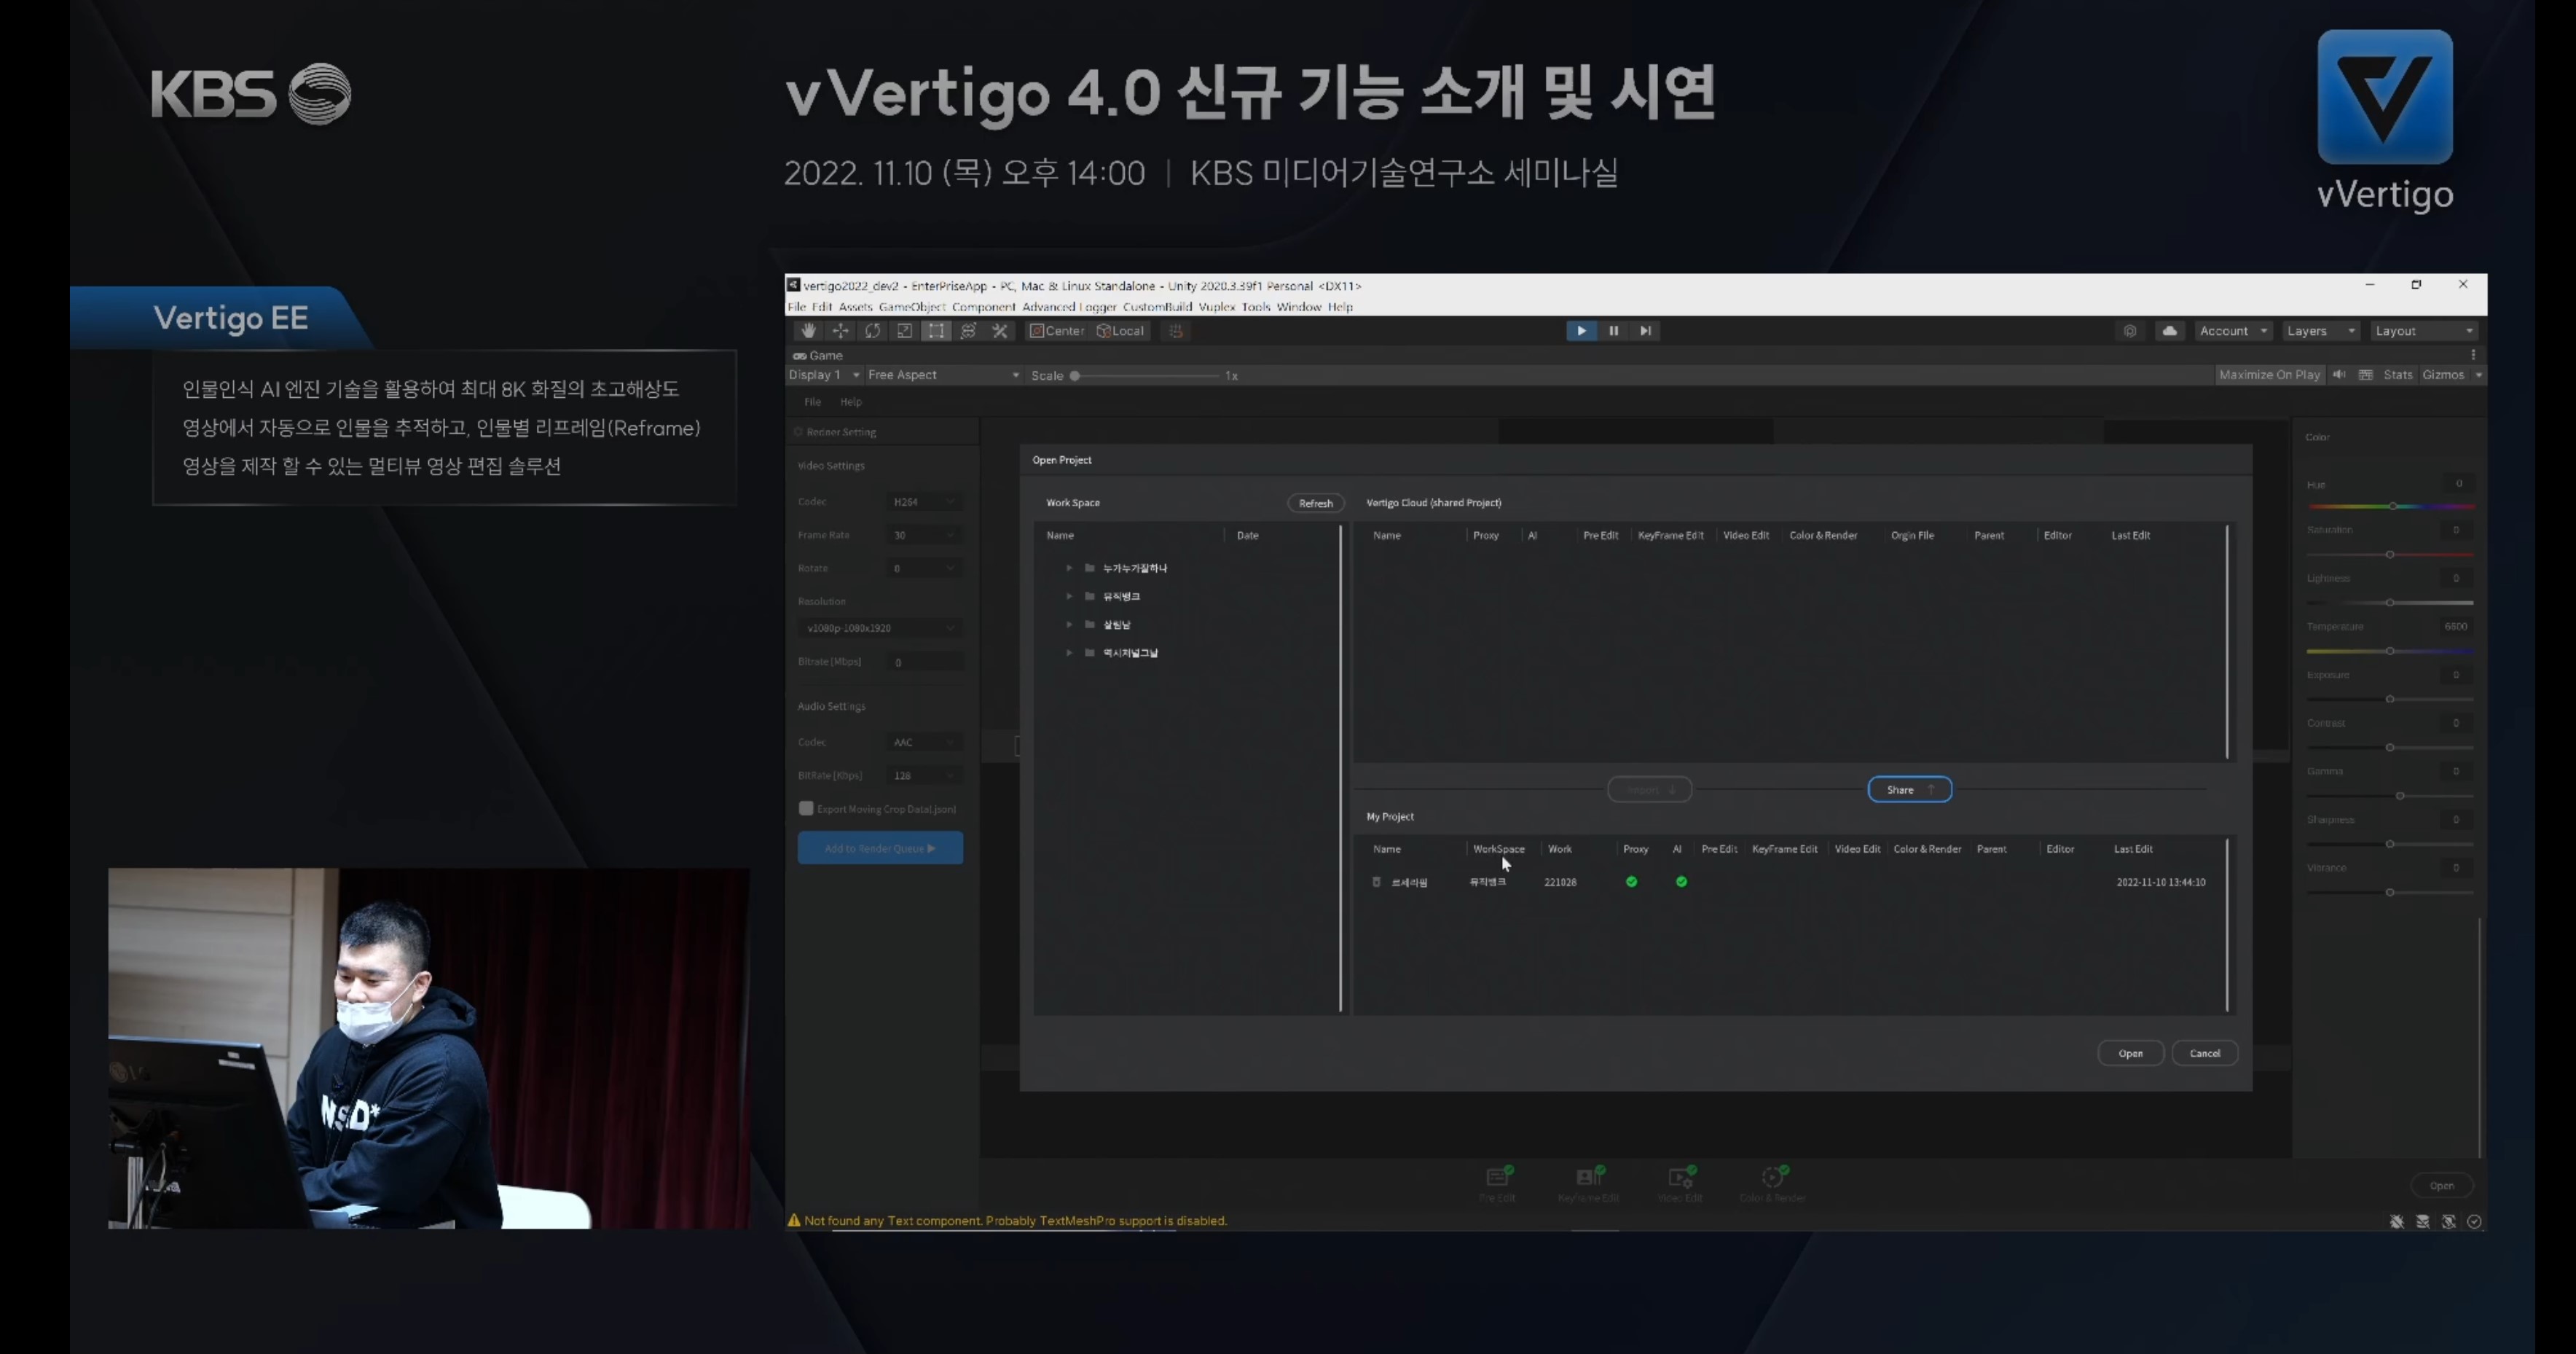Open the CustomBuild menu
This screenshot has width=2576, height=1354.
pos(1157,307)
